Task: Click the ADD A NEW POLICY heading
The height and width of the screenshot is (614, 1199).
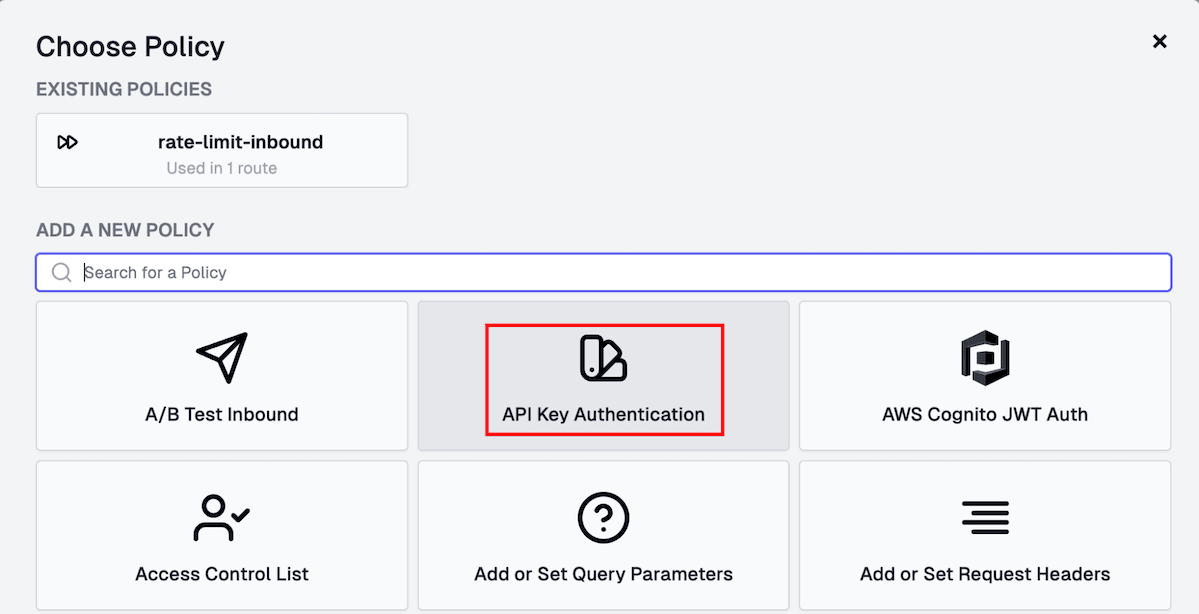Action: point(124,230)
